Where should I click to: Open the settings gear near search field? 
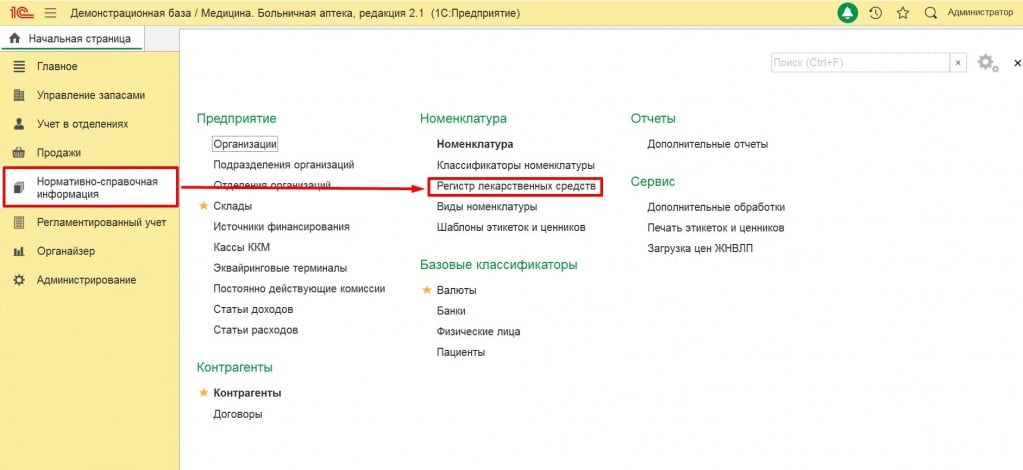tap(987, 63)
